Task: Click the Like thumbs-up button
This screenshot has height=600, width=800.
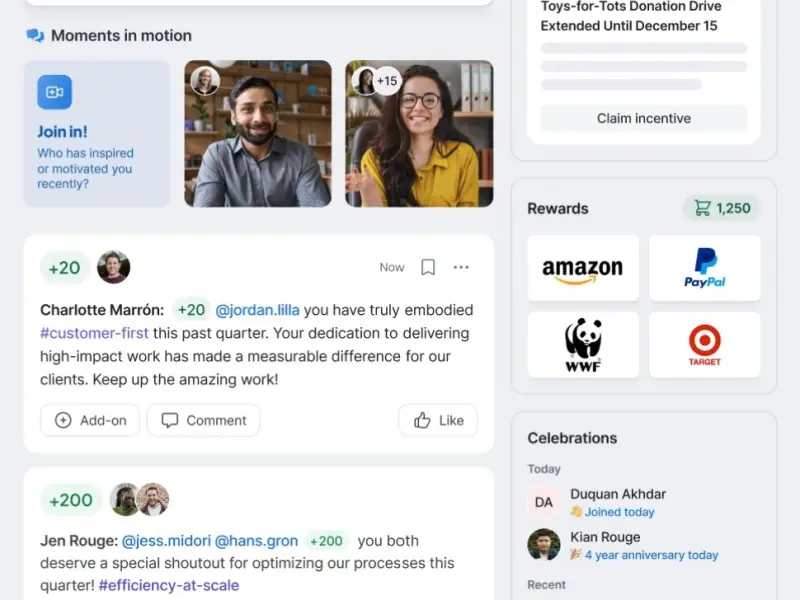Action: pyautogui.click(x=438, y=420)
